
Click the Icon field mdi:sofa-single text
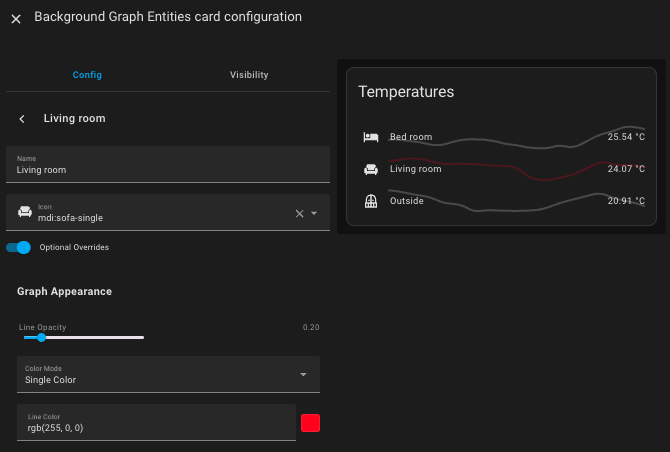click(x=70, y=218)
